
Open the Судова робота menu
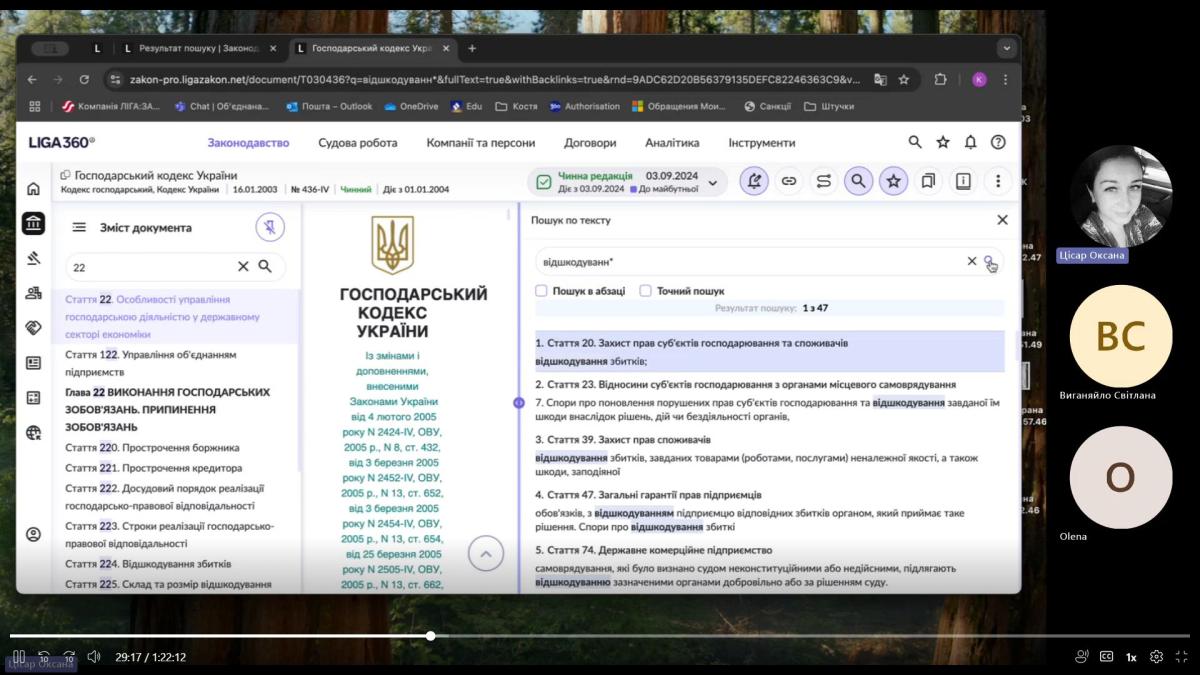357,143
